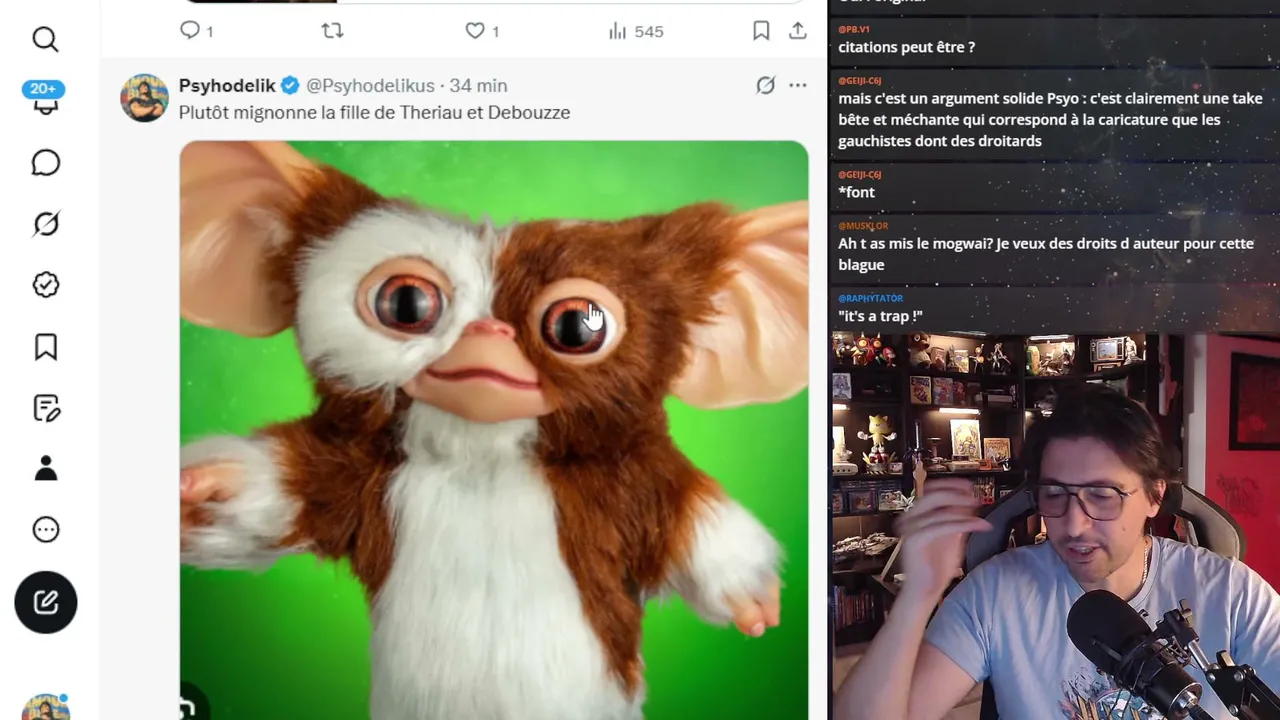Screen dimensions: 1280x720
Task: Click the black compose post button
Action: coord(45,602)
